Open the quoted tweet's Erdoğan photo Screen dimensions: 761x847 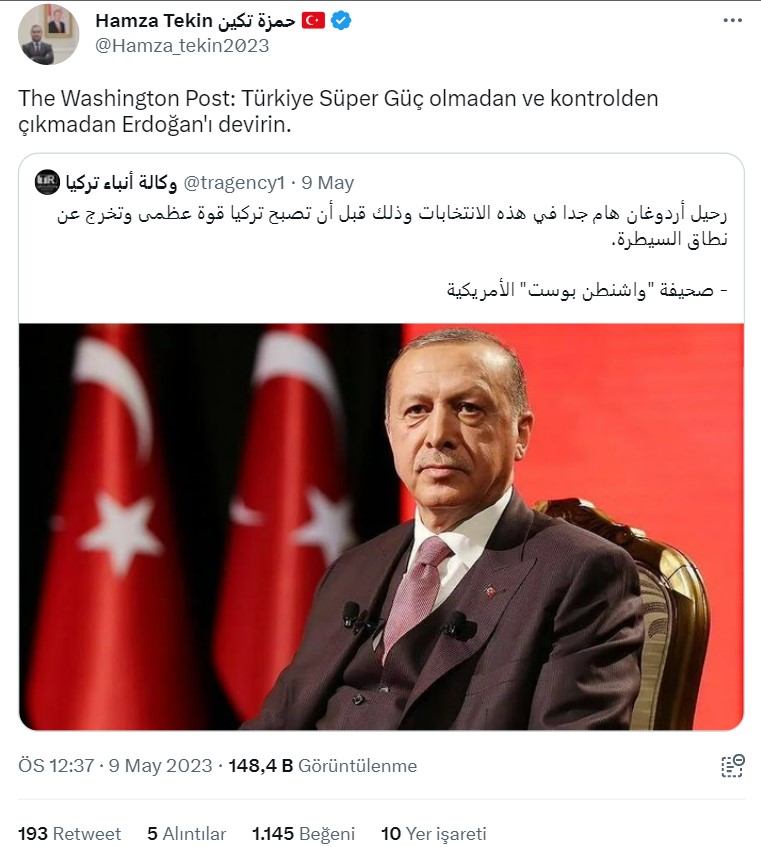(x=381, y=527)
